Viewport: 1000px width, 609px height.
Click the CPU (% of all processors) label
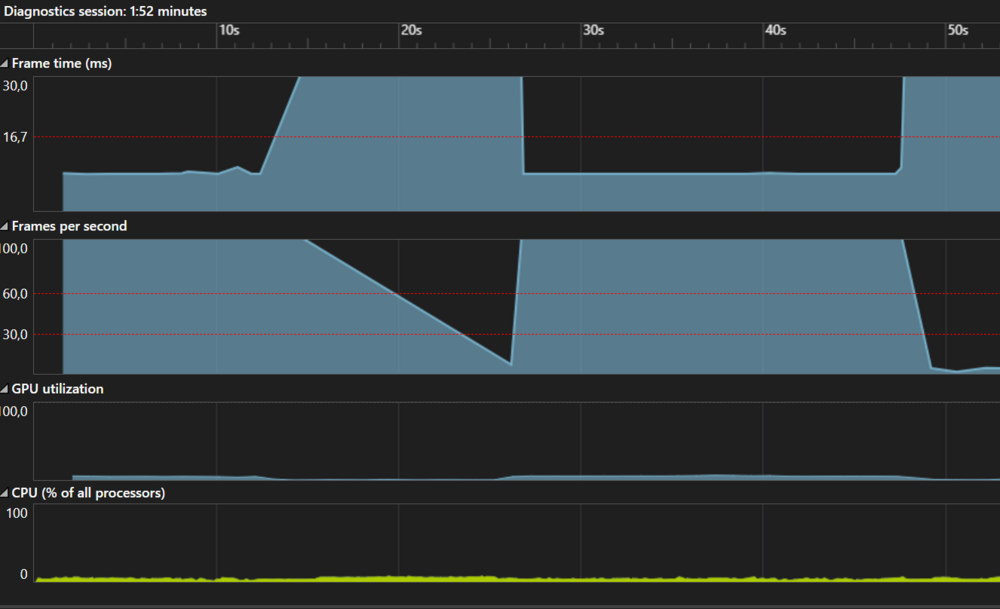pos(88,492)
